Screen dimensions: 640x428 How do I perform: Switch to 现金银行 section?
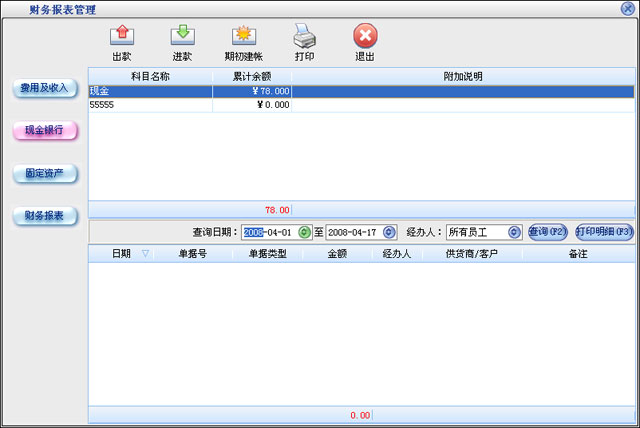(45, 130)
